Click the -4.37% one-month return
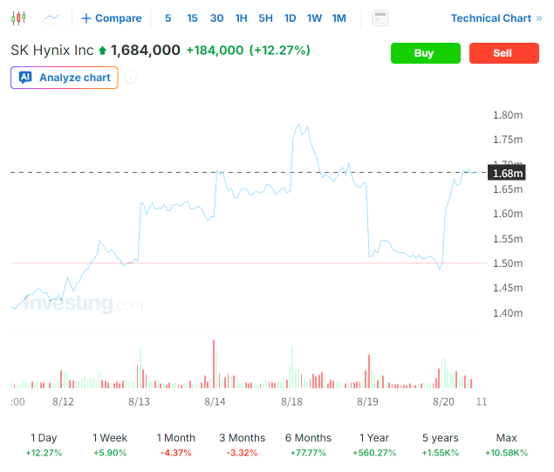Image resolution: width=554 pixels, height=472 pixels. click(176, 453)
